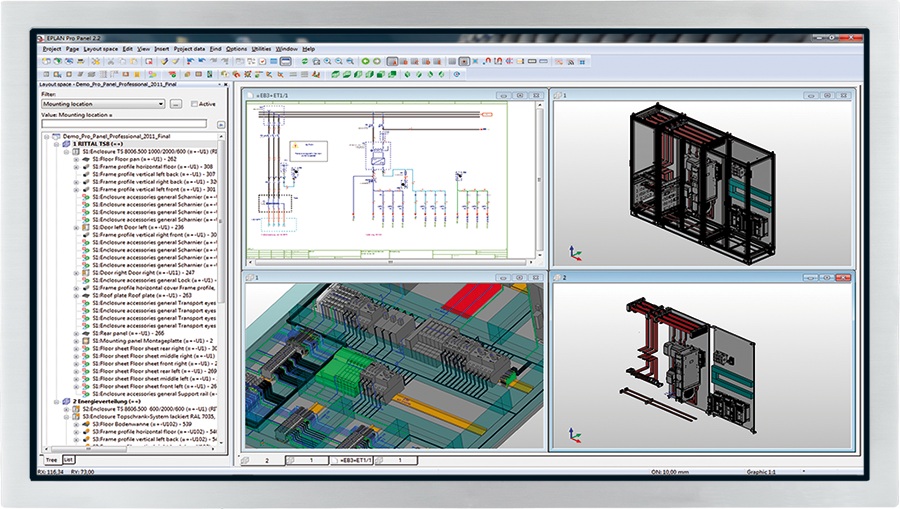The height and width of the screenshot is (509, 900).
Task: Click the Undo arrow toolbar icon
Action: coord(203,61)
